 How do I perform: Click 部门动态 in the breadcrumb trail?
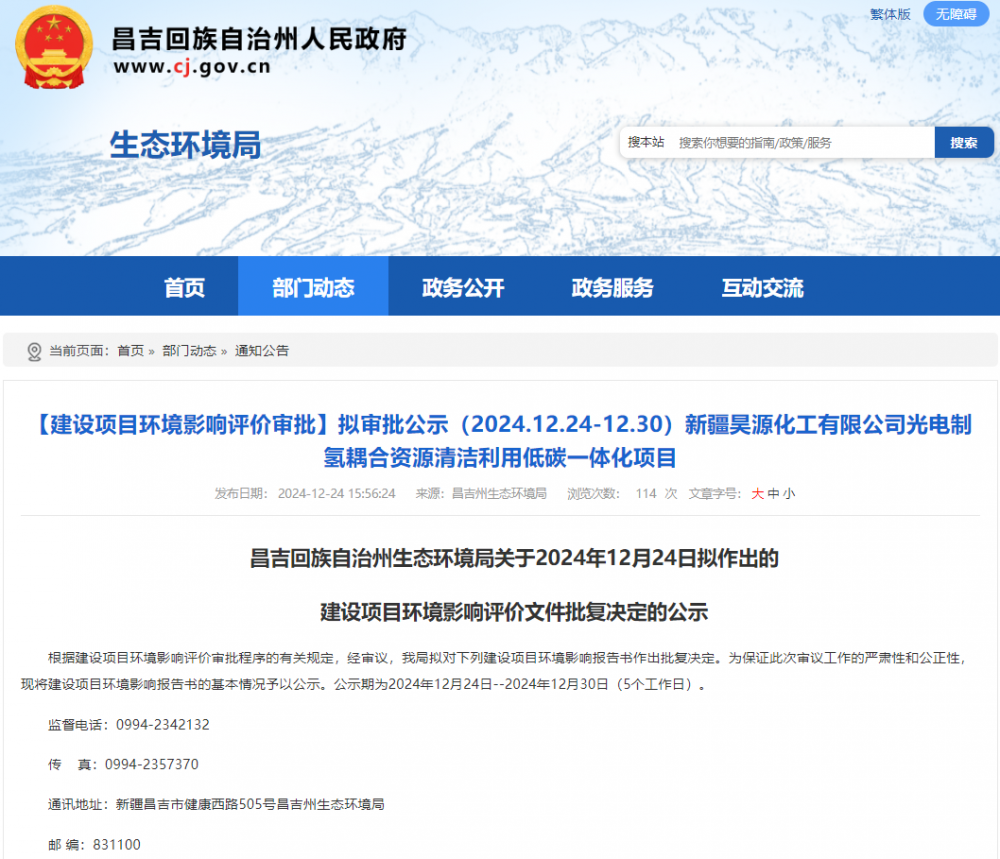pos(188,351)
